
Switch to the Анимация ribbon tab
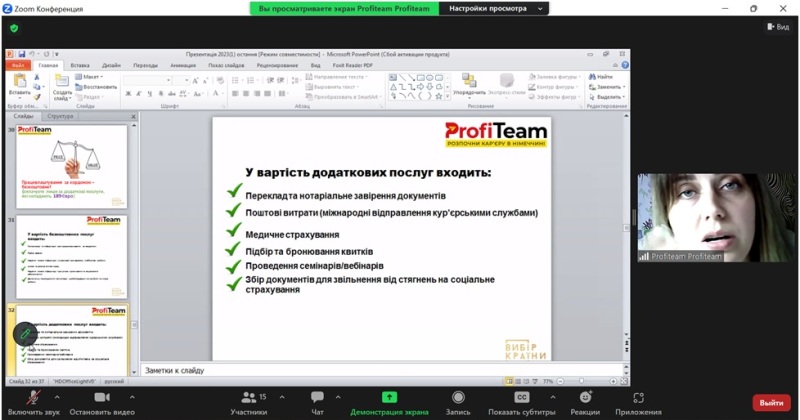pyautogui.click(x=183, y=65)
